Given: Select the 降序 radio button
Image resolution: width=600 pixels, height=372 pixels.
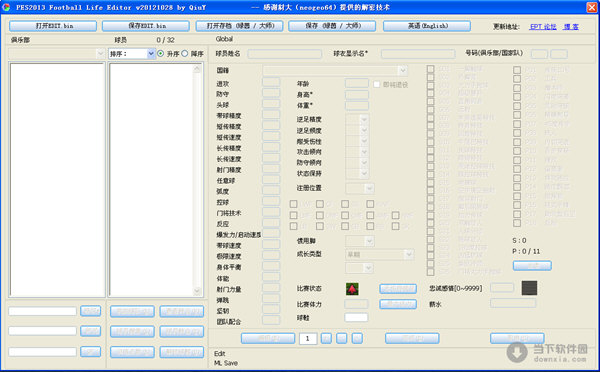Looking at the screenshot, I should [x=185, y=54].
